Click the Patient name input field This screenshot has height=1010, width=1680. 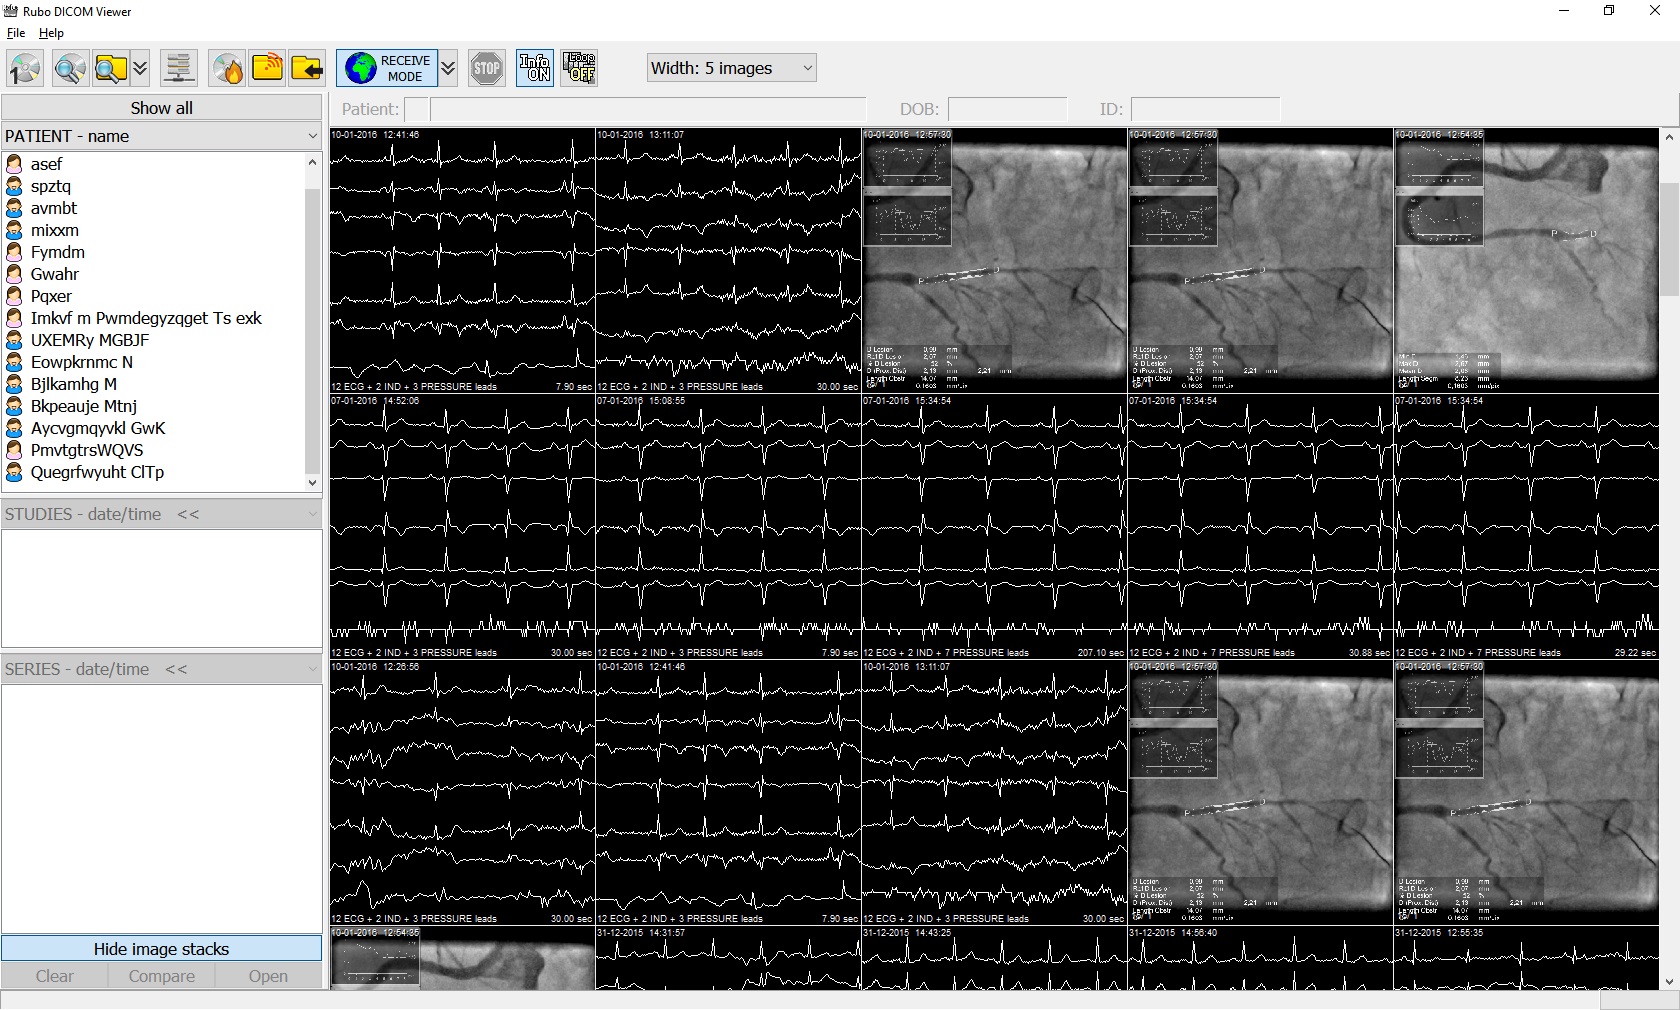pyautogui.click(x=648, y=109)
